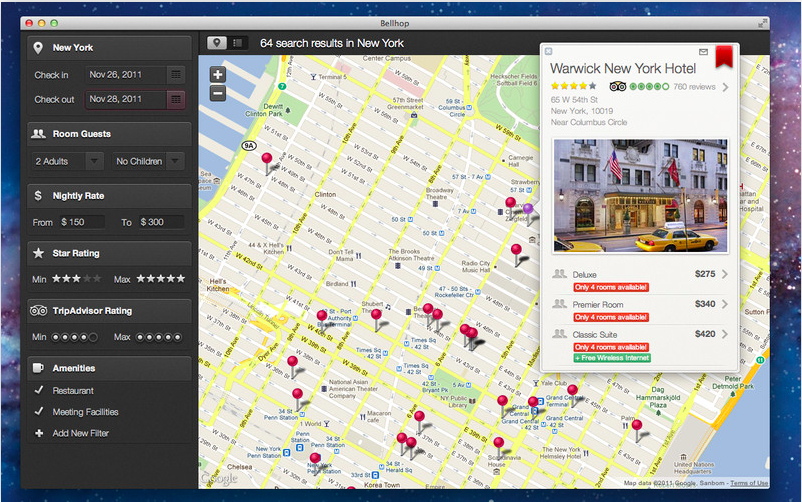
Task: Click the red pin near W 50th St
Action: 267,159
